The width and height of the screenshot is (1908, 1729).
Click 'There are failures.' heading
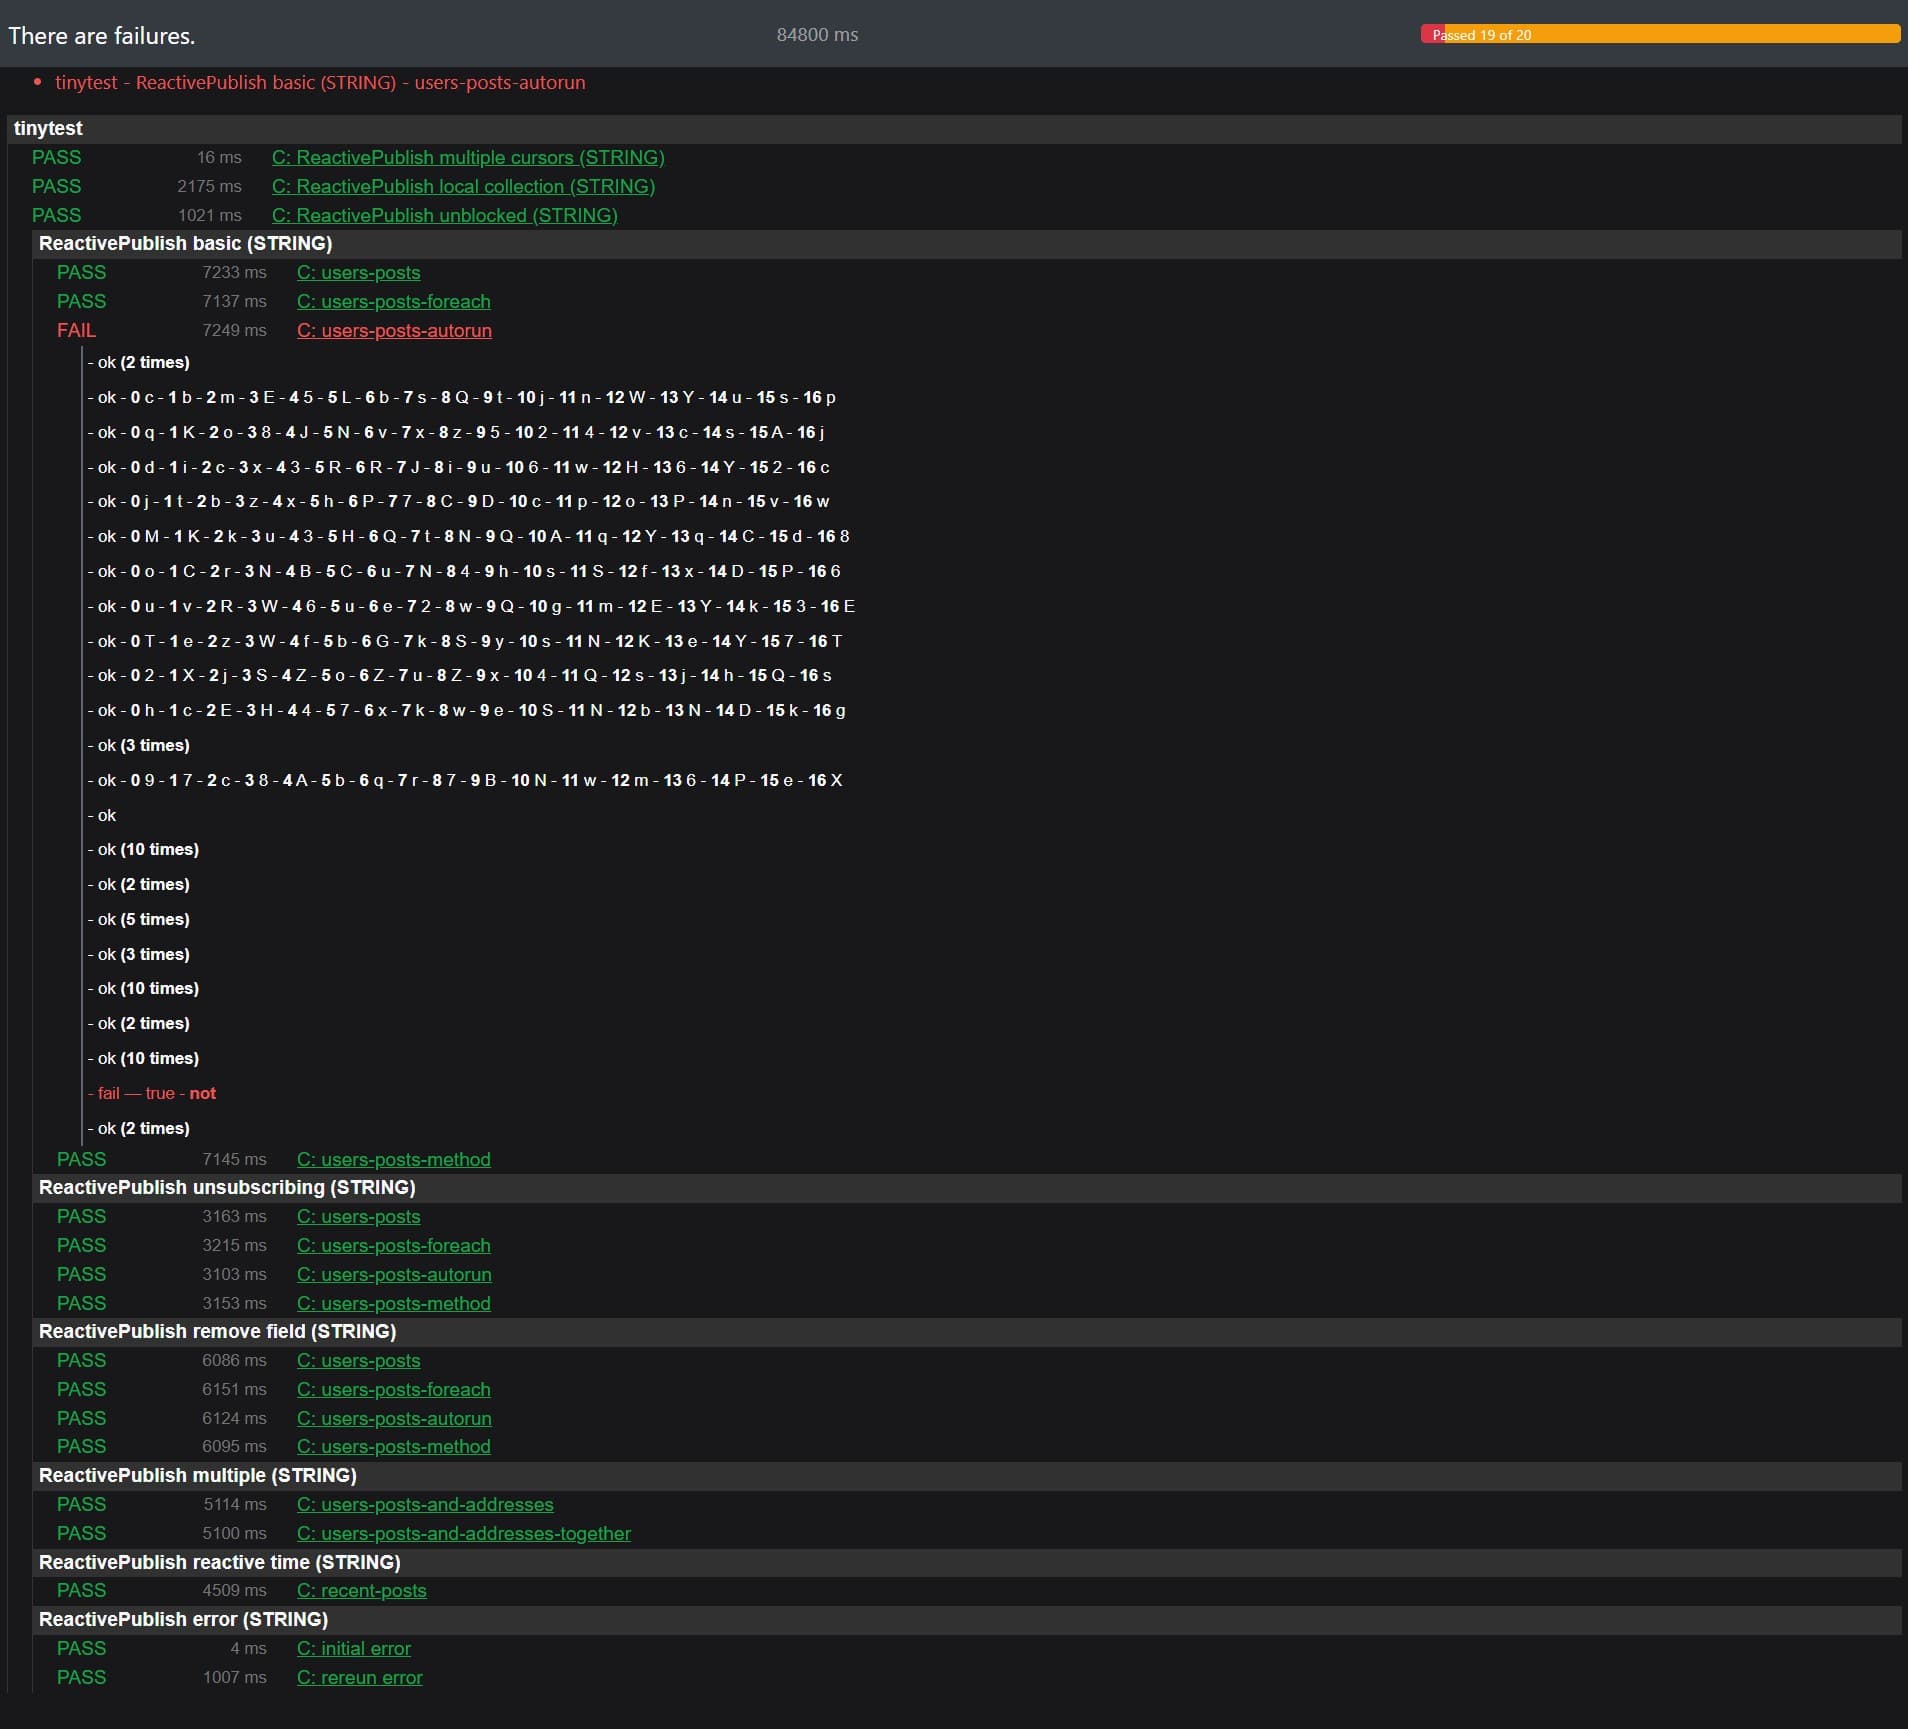pos(101,35)
